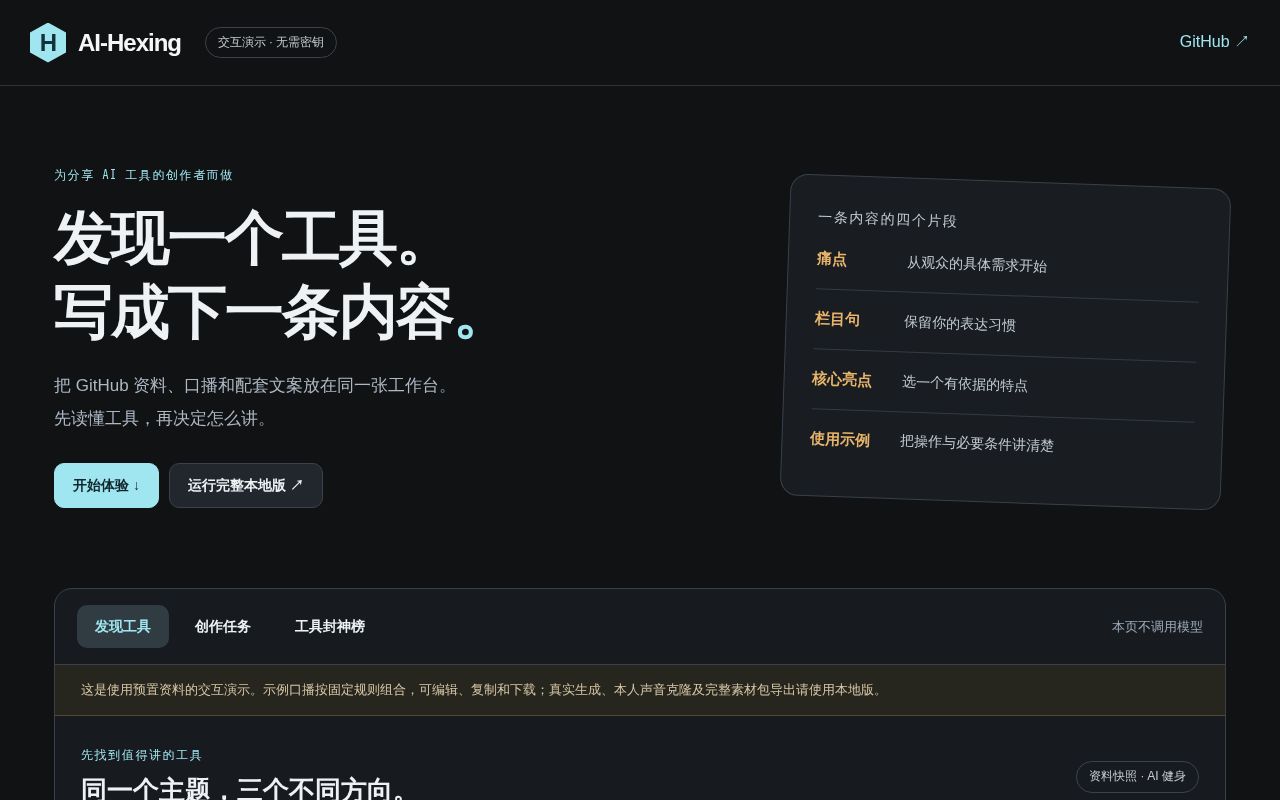The image size is (1280, 800).
Task: Open the GitHub link in the header
Action: click(1214, 42)
